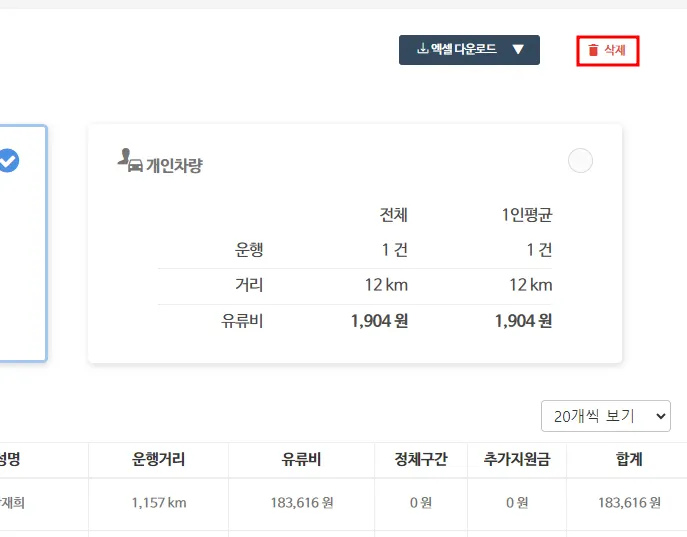Viewport: 687px width, 537px height.
Task: Open the dropdown arrow on 엑셀 다운로드
Action: [518, 49]
